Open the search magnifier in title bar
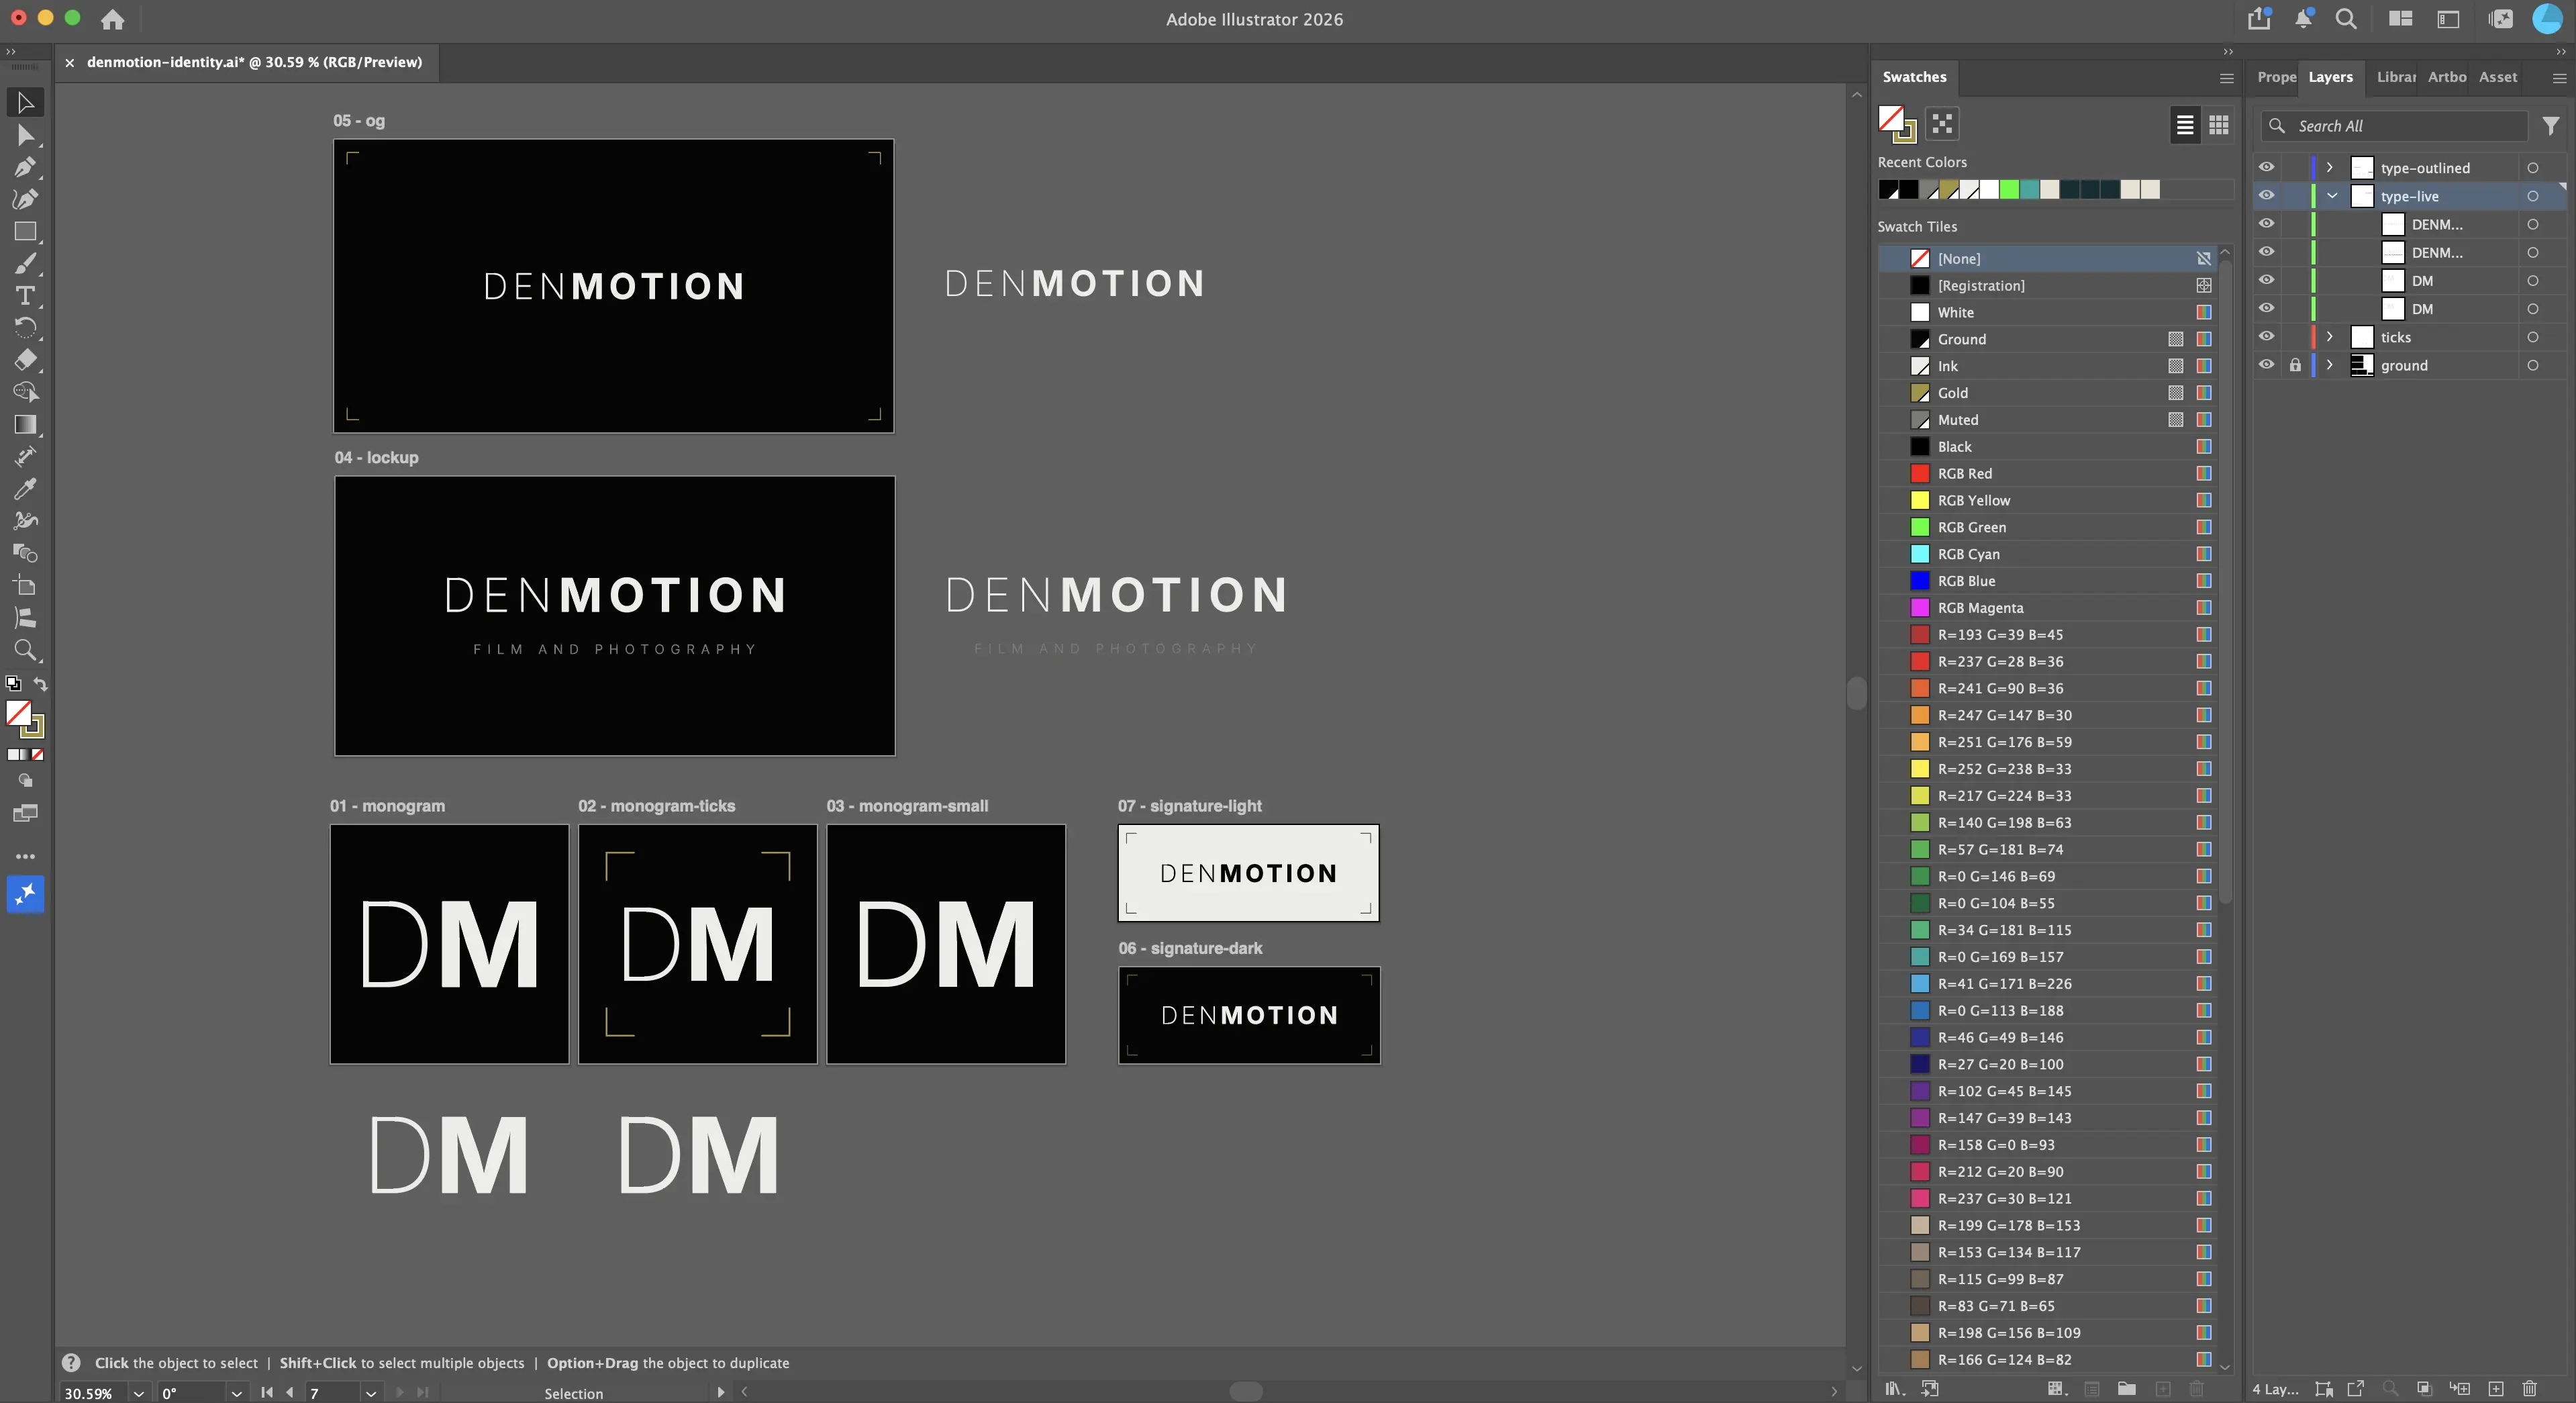The height and width of the screenshot is (1403, 2576). [2346, 18]
